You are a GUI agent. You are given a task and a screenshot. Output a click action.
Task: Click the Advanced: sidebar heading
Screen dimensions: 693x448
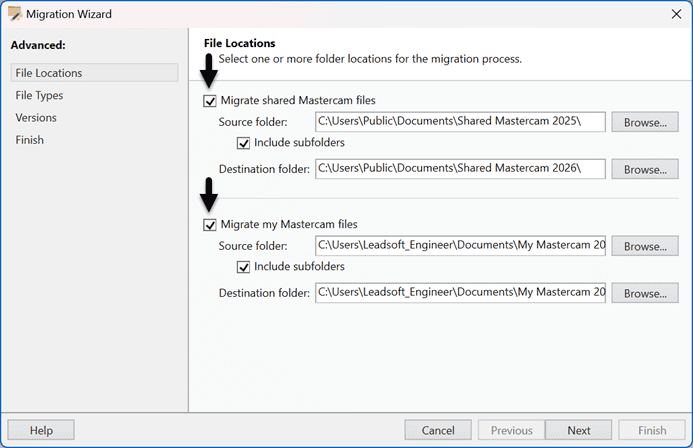point(38,45)
